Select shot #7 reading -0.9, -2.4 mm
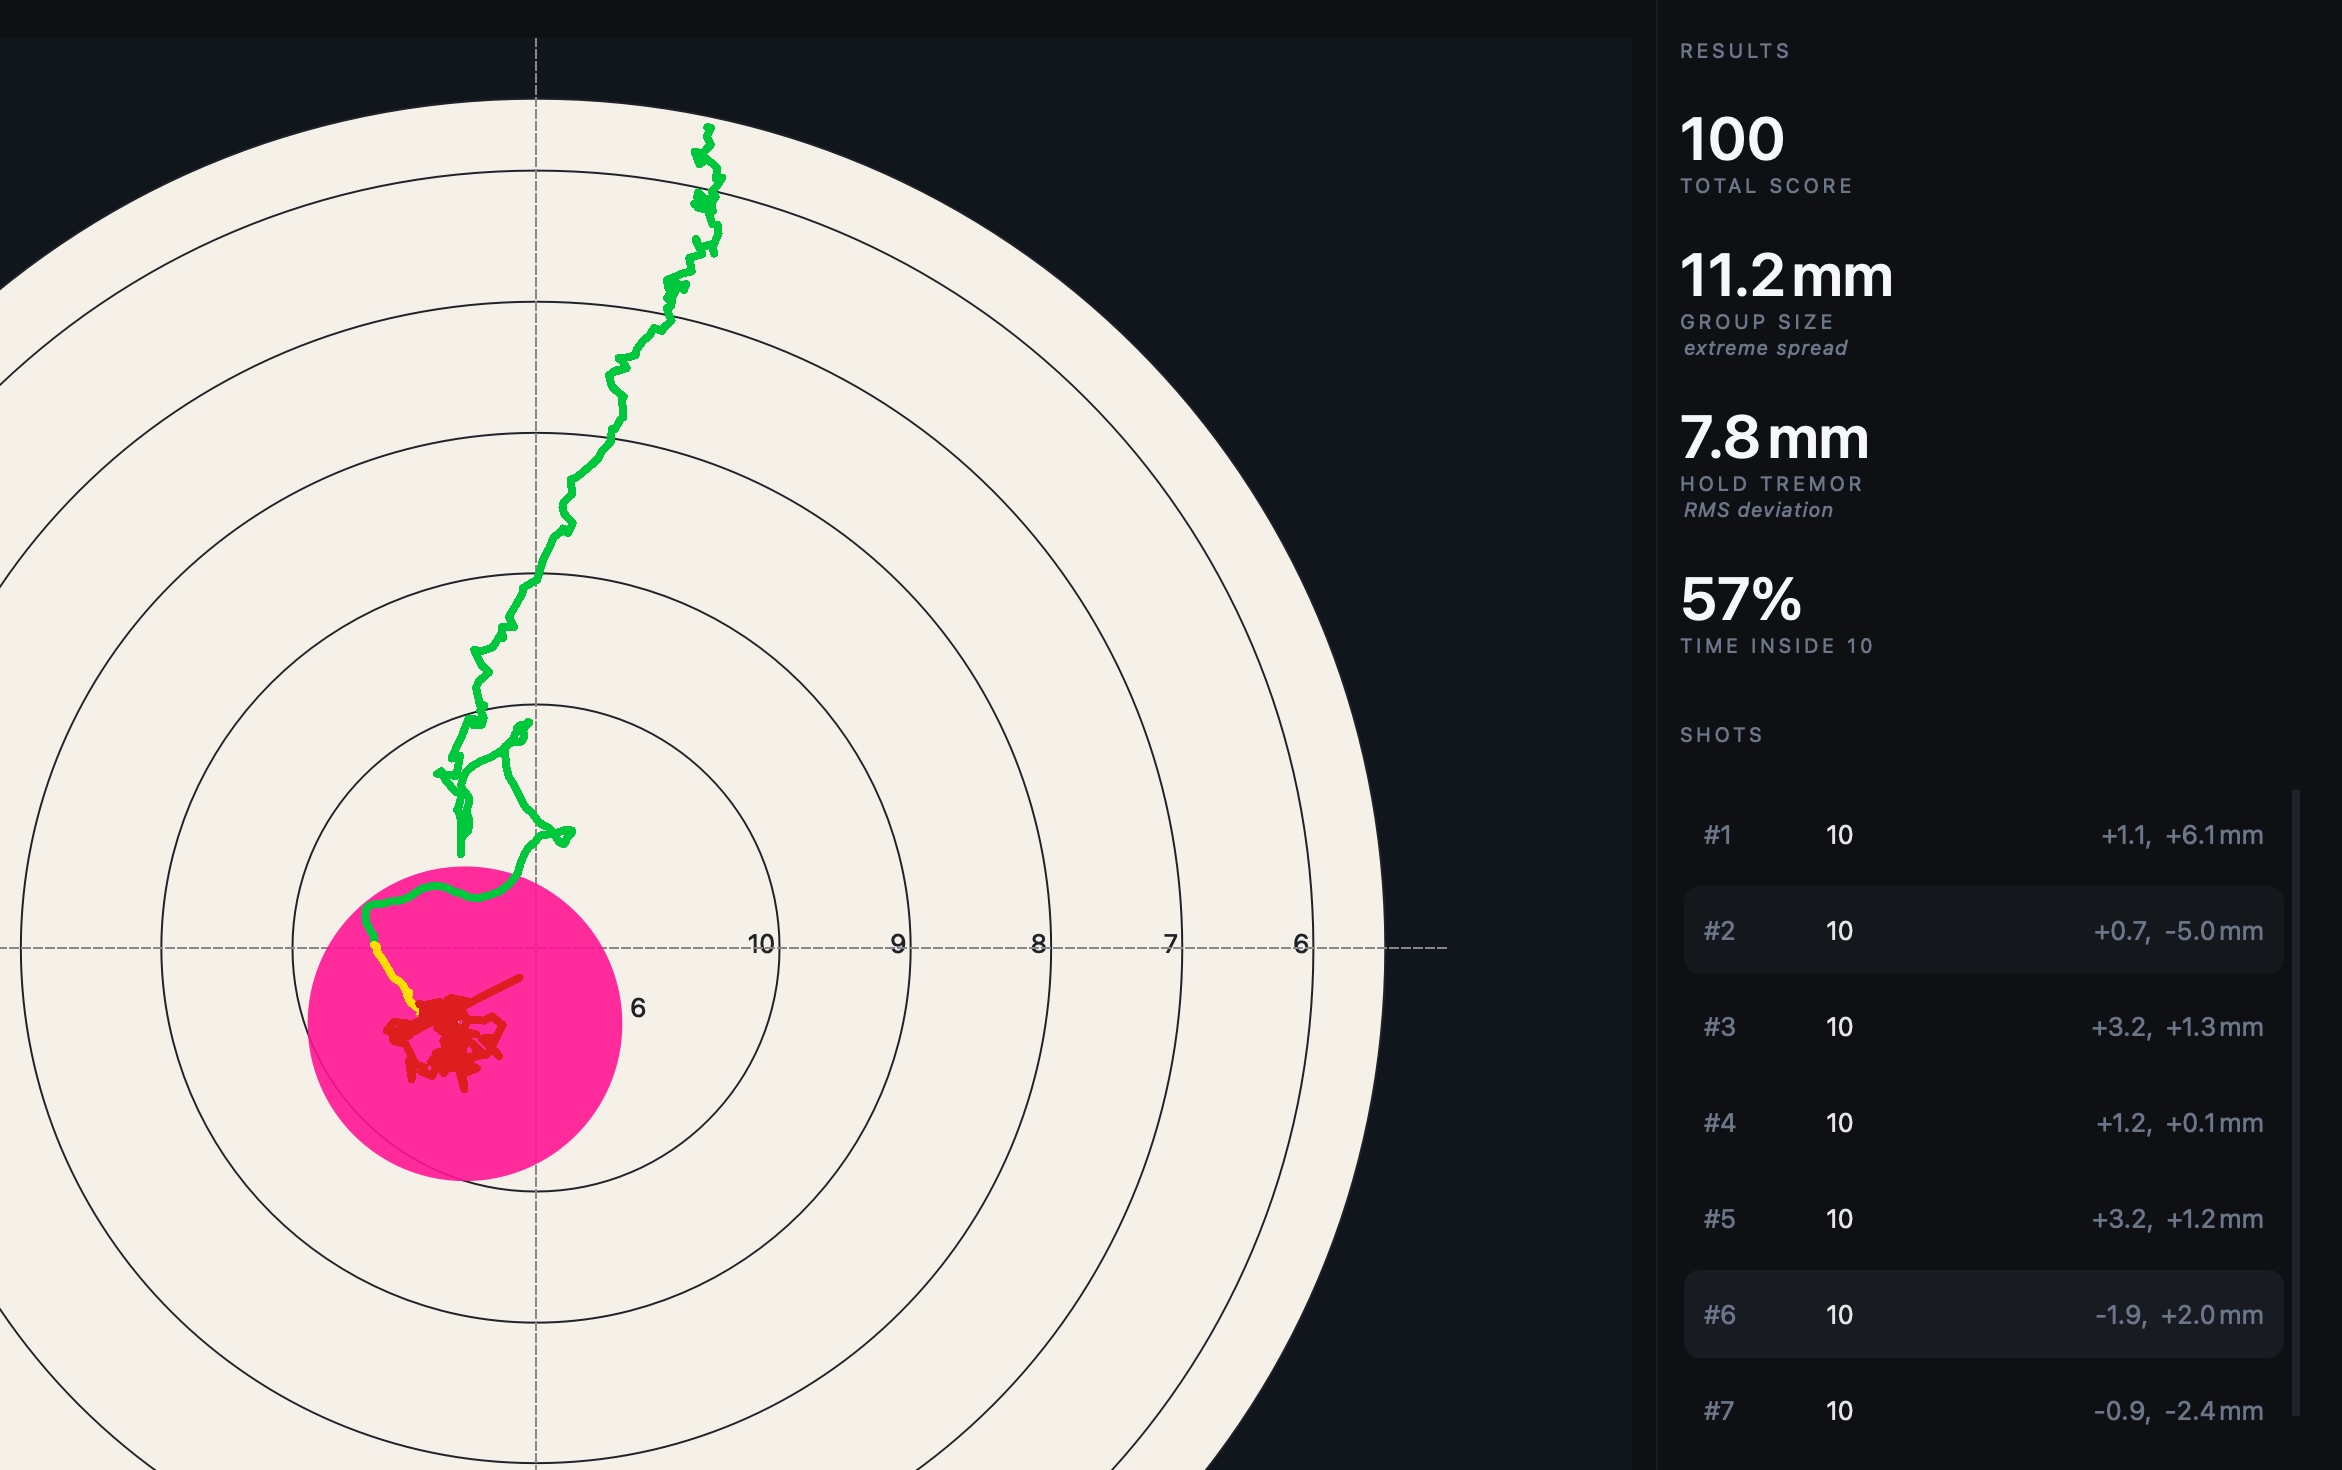 1983,1411
